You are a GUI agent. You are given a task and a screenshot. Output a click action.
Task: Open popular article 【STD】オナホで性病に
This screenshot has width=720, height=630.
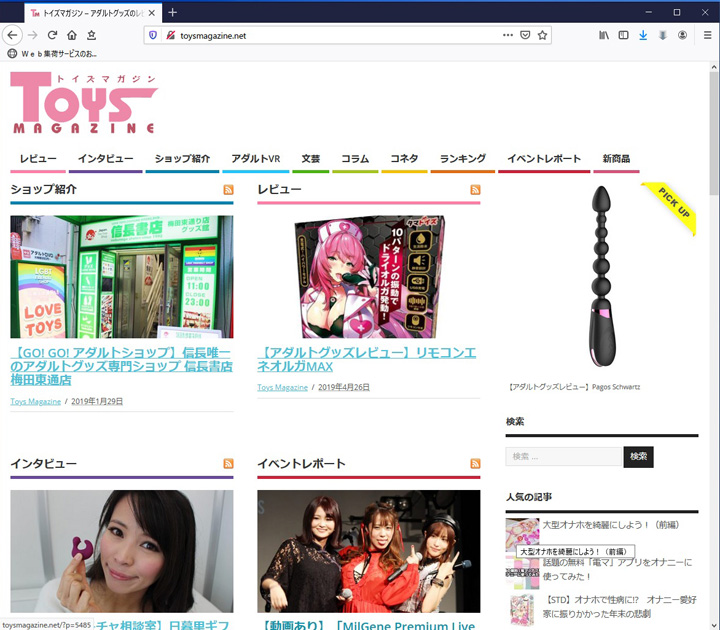click(619, 607)
